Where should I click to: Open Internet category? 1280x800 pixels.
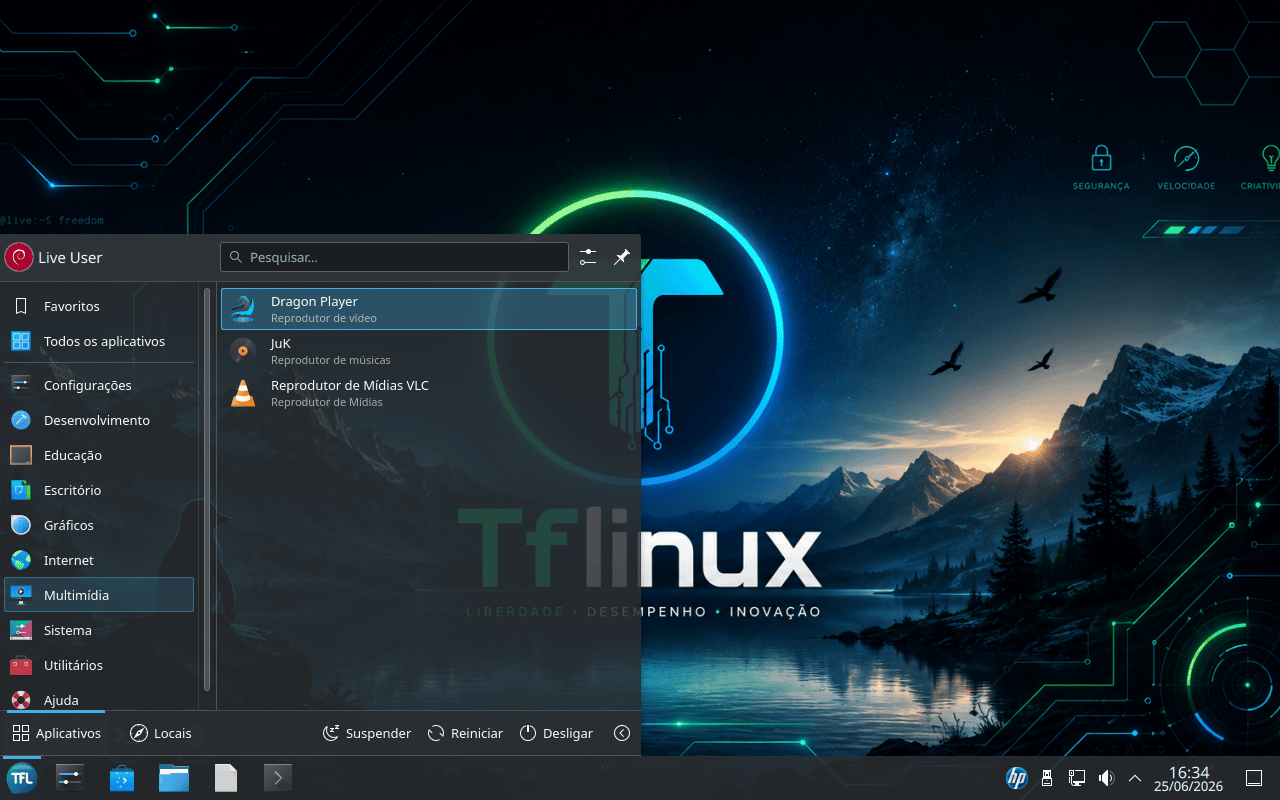99,560
